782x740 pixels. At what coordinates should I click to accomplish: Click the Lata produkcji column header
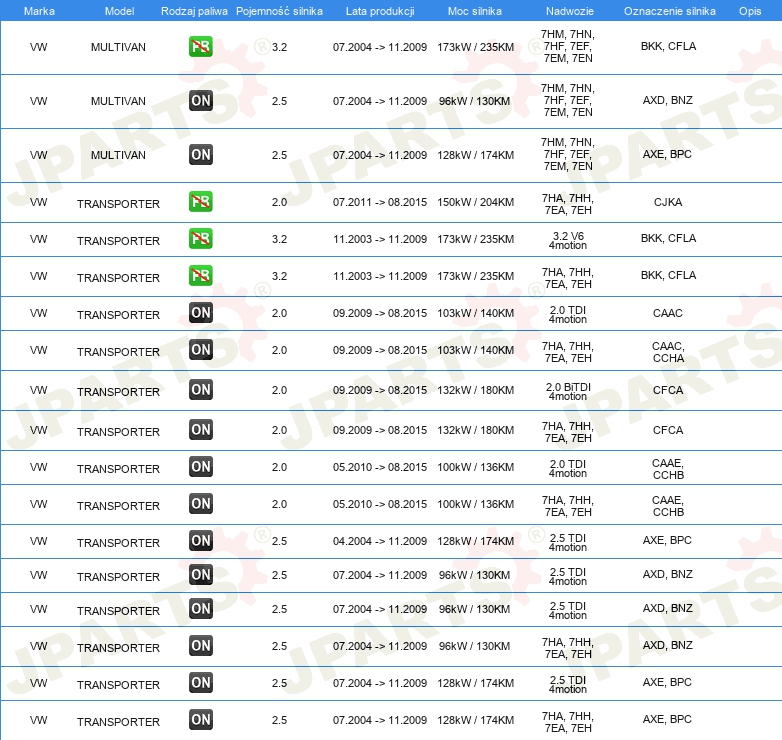pos(380,11)
